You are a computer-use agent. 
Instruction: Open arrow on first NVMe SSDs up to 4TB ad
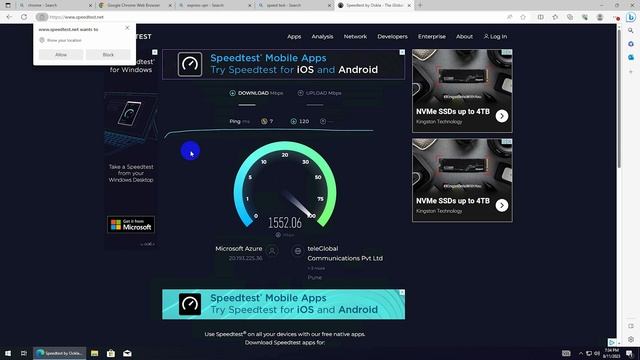tap(502, 116)
